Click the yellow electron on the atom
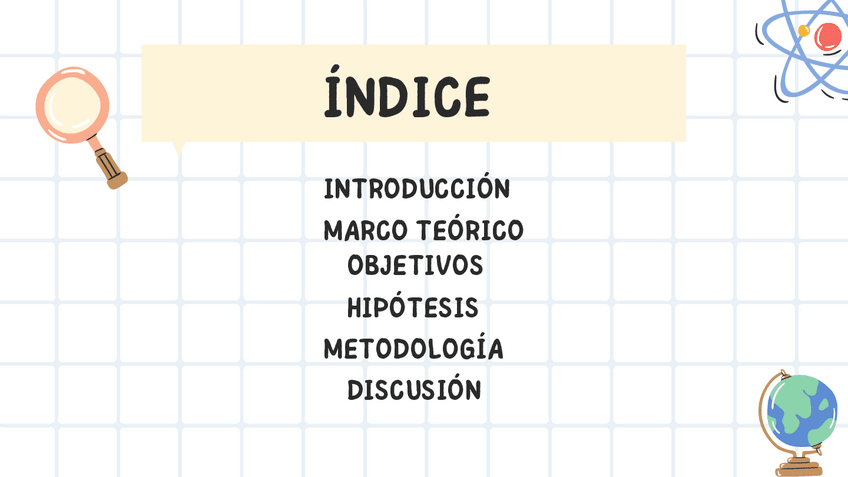 [x=803, y=31]
